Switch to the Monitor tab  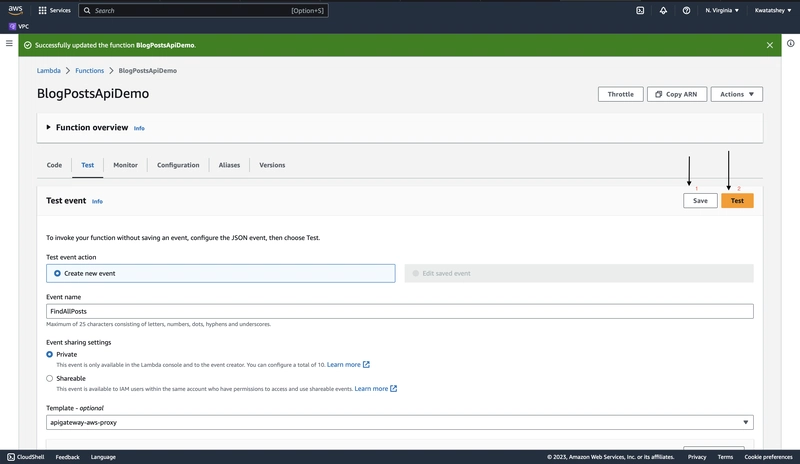click(125, 165)
